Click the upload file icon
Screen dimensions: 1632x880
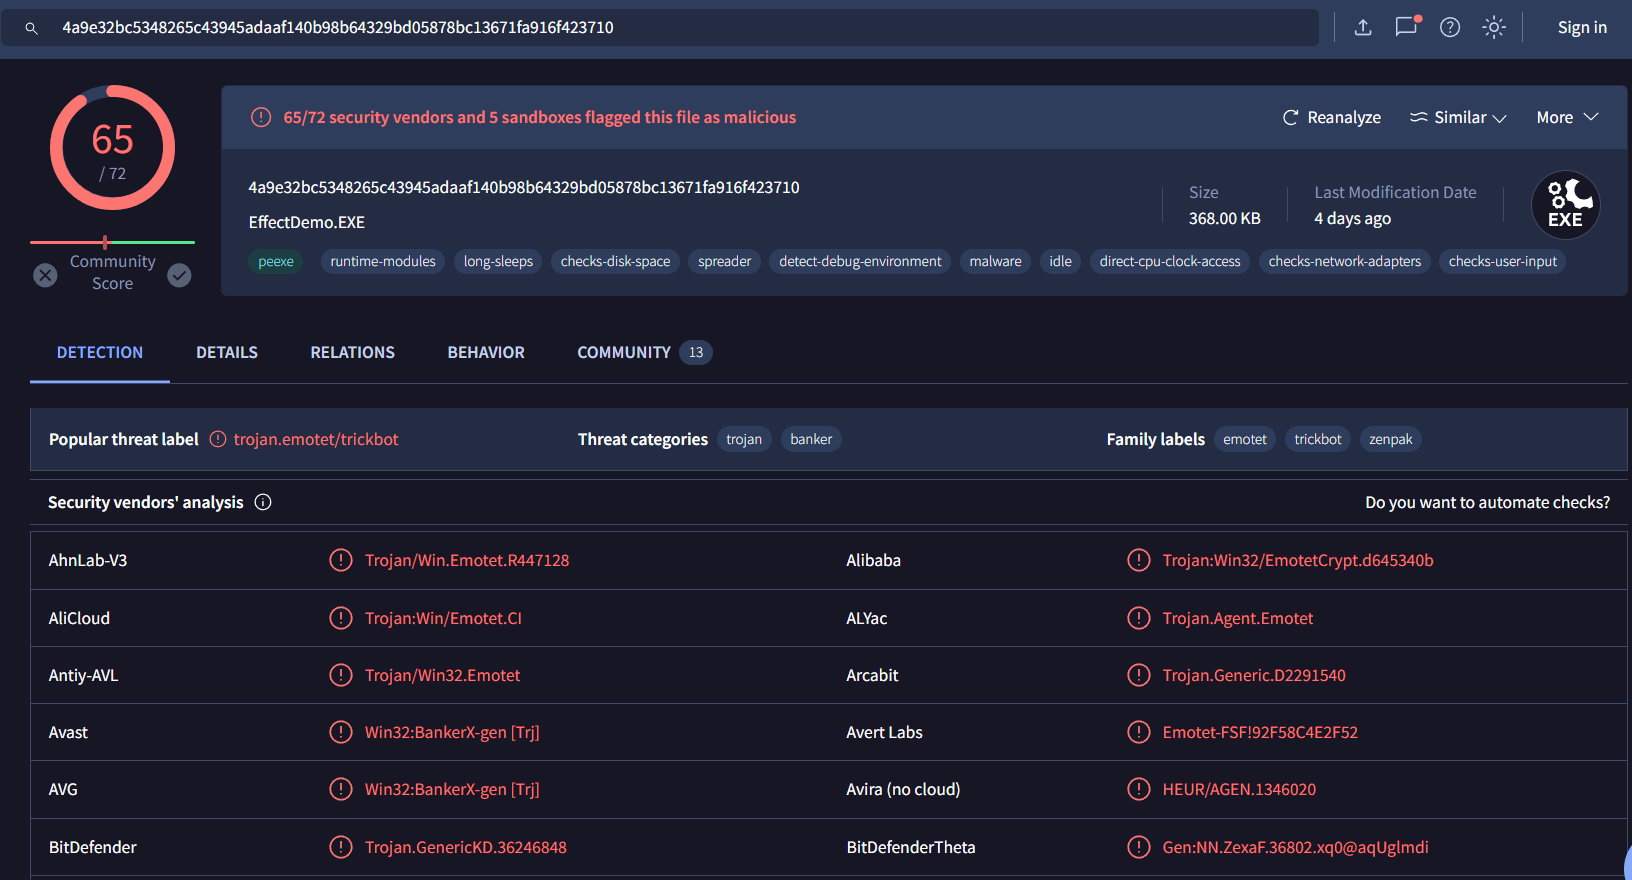point(1362,28)
